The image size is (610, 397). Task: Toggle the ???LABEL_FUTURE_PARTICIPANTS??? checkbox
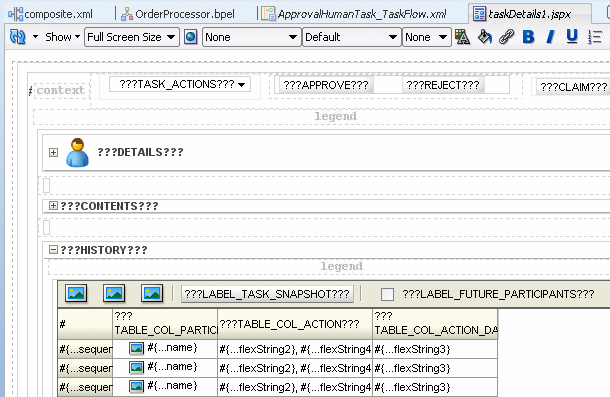pos(387,294)
